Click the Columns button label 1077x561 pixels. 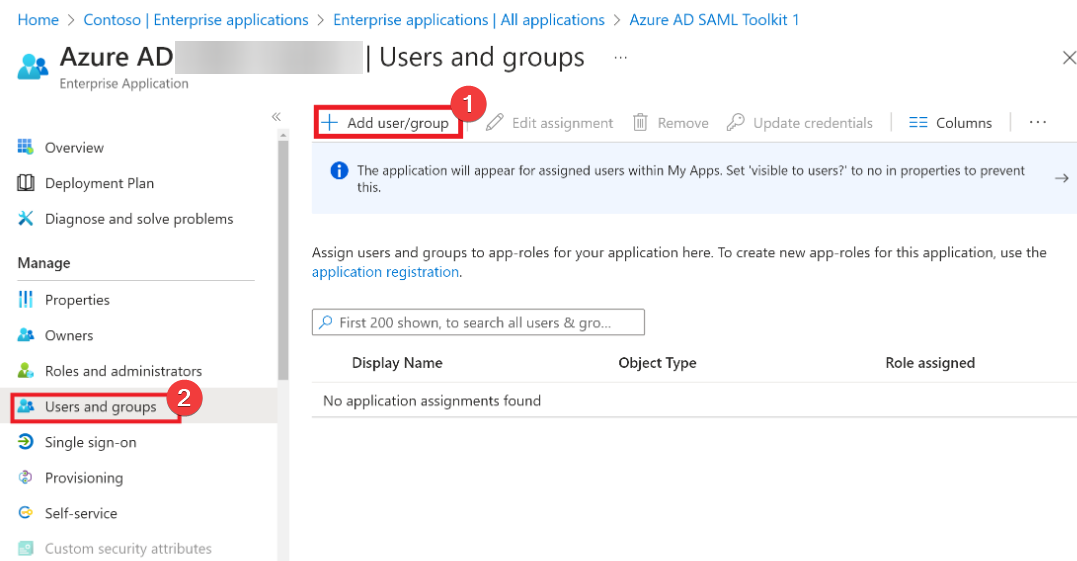pyautogui.click(x=964, y=123)
